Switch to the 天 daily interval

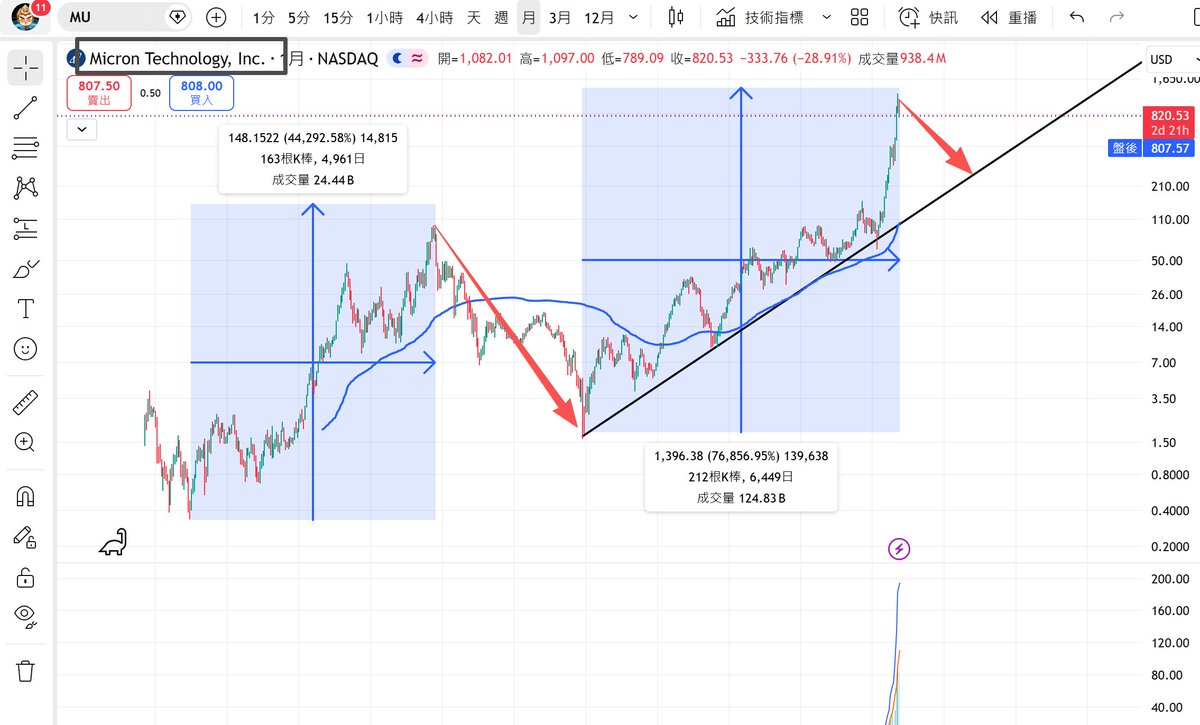pos(474,17)
